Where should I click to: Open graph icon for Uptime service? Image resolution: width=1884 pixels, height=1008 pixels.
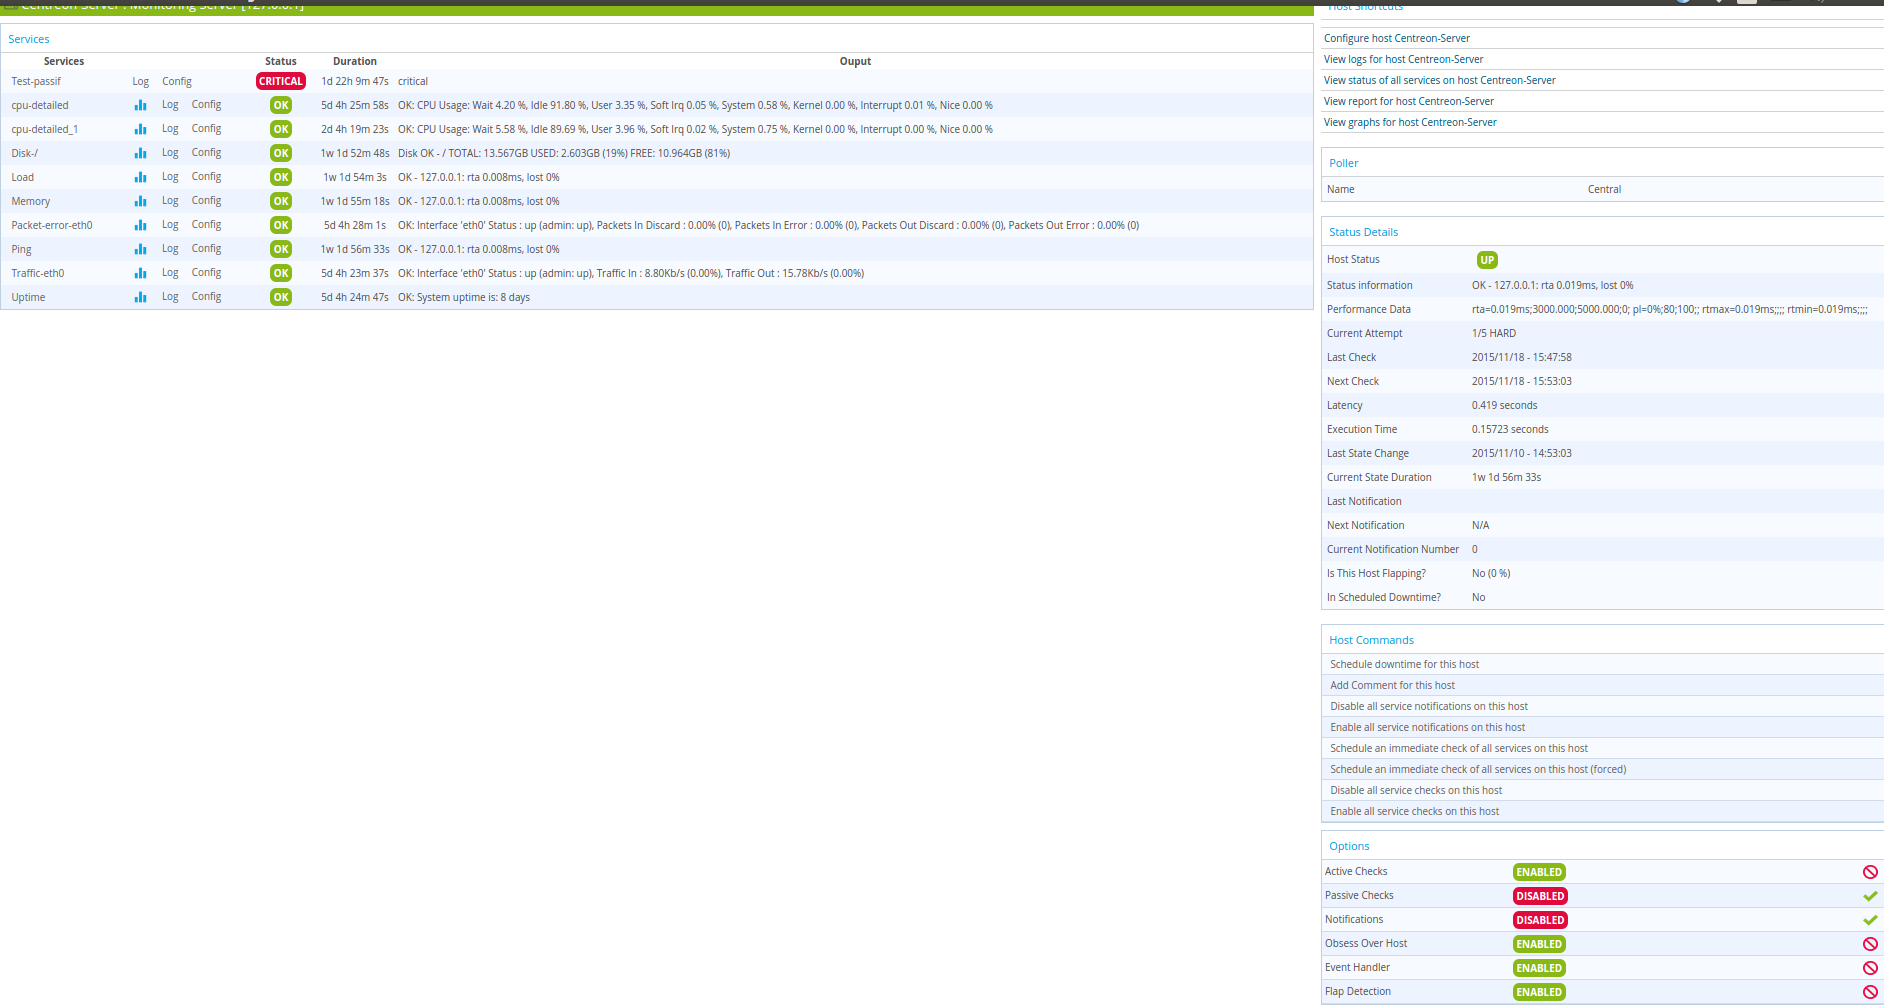tap(140, 297)
